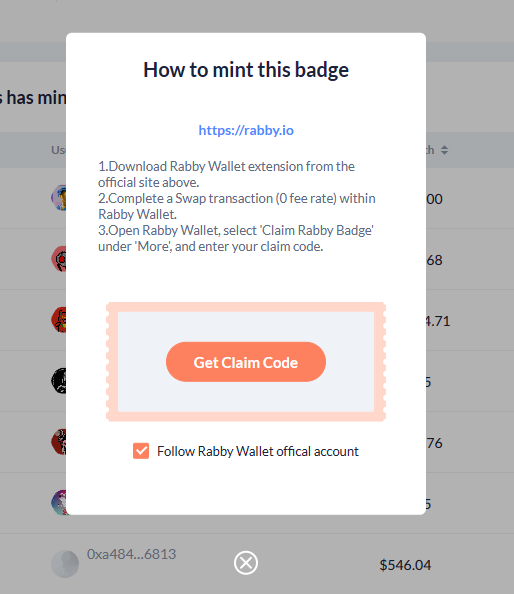Click the 'Follow Rabby Wallet offical account' label
Viewport: 514px width, 594px height.
pyautogui.click(x=258, y=451)
